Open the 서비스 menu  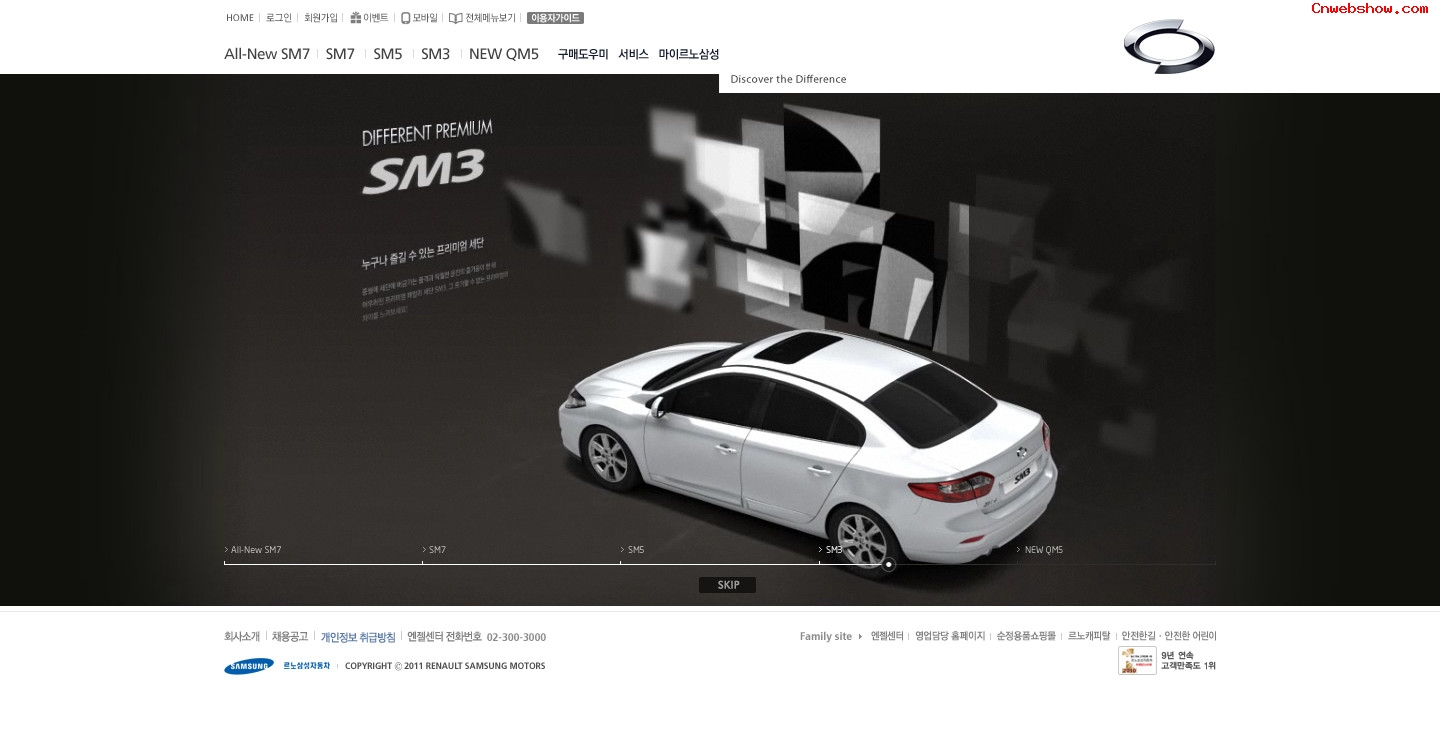point(633,54)
